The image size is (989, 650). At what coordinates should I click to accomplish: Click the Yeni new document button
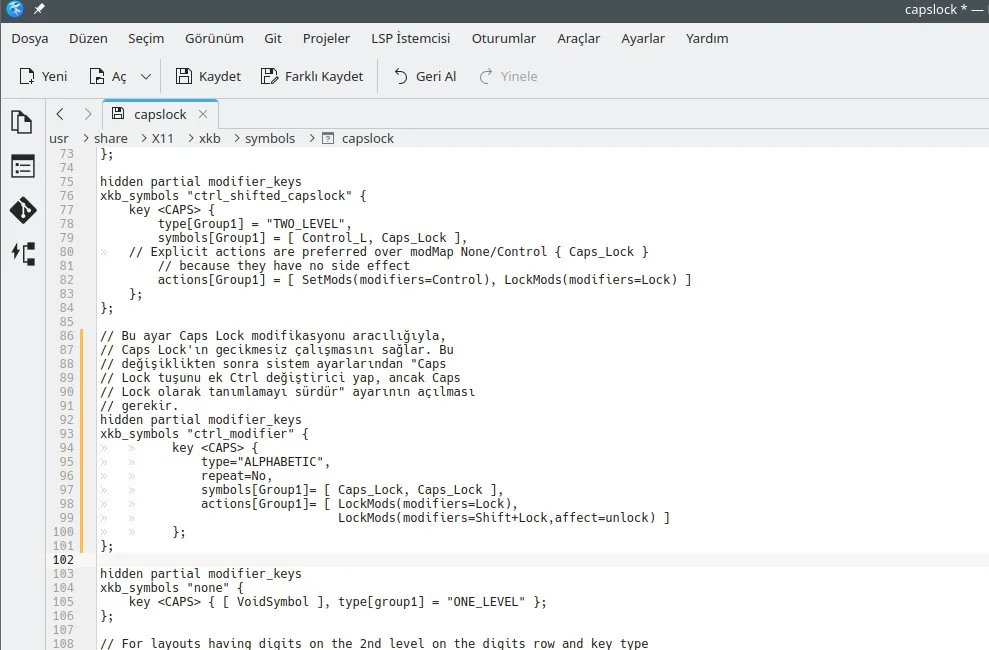pyautogui.click(x=44, y=76)
